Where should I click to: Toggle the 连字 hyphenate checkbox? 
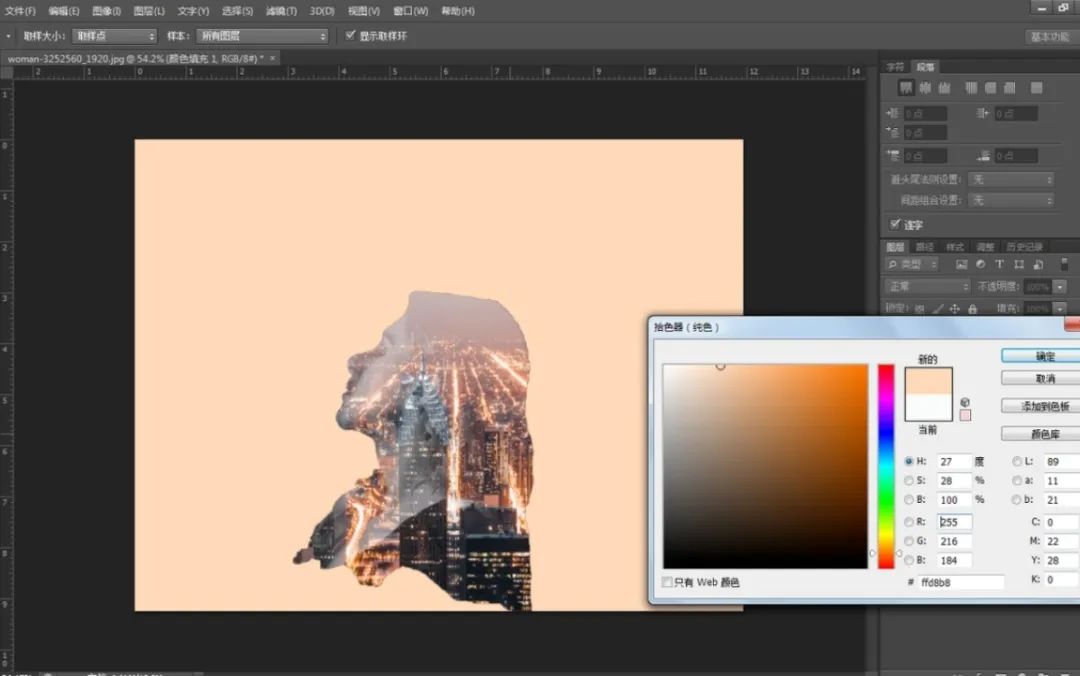pos(895,224)
